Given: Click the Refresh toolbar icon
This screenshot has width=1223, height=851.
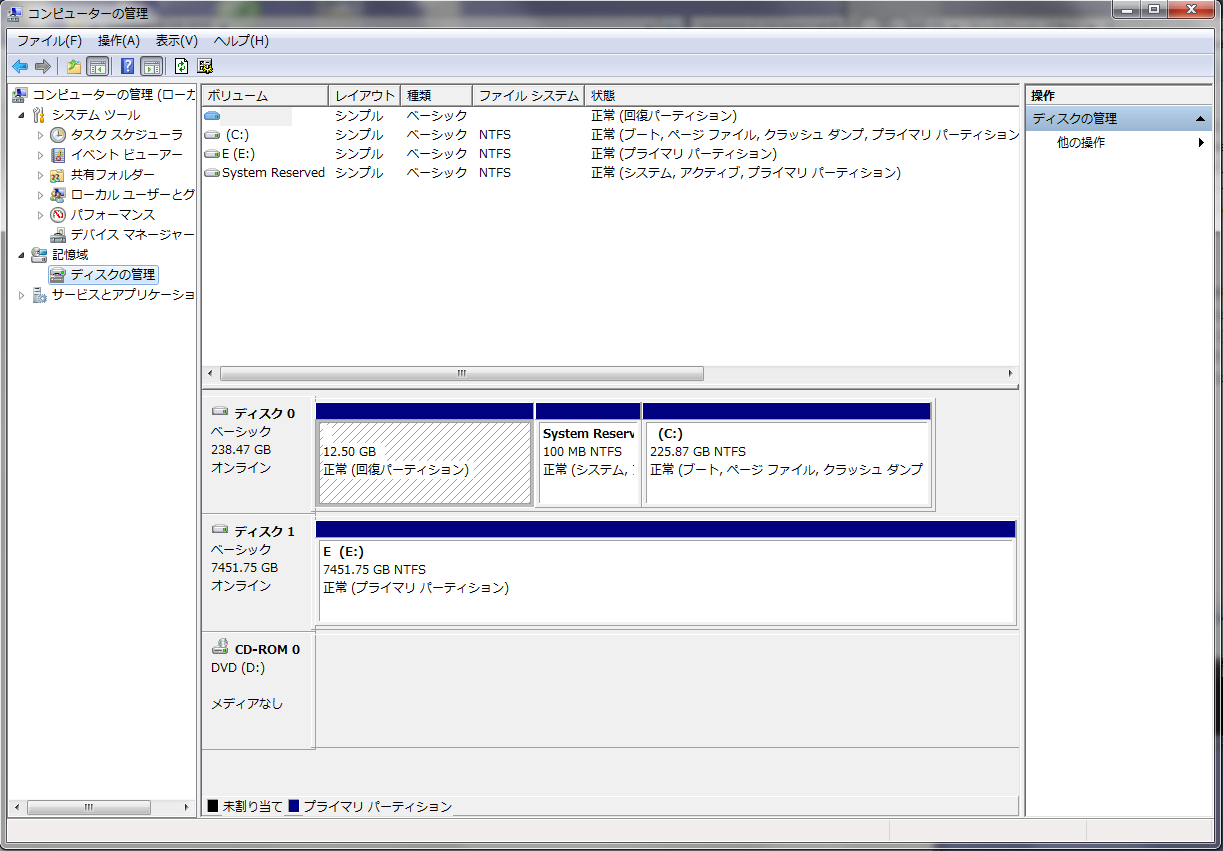Looking at the screenshot, I should (x=181, y=67).
